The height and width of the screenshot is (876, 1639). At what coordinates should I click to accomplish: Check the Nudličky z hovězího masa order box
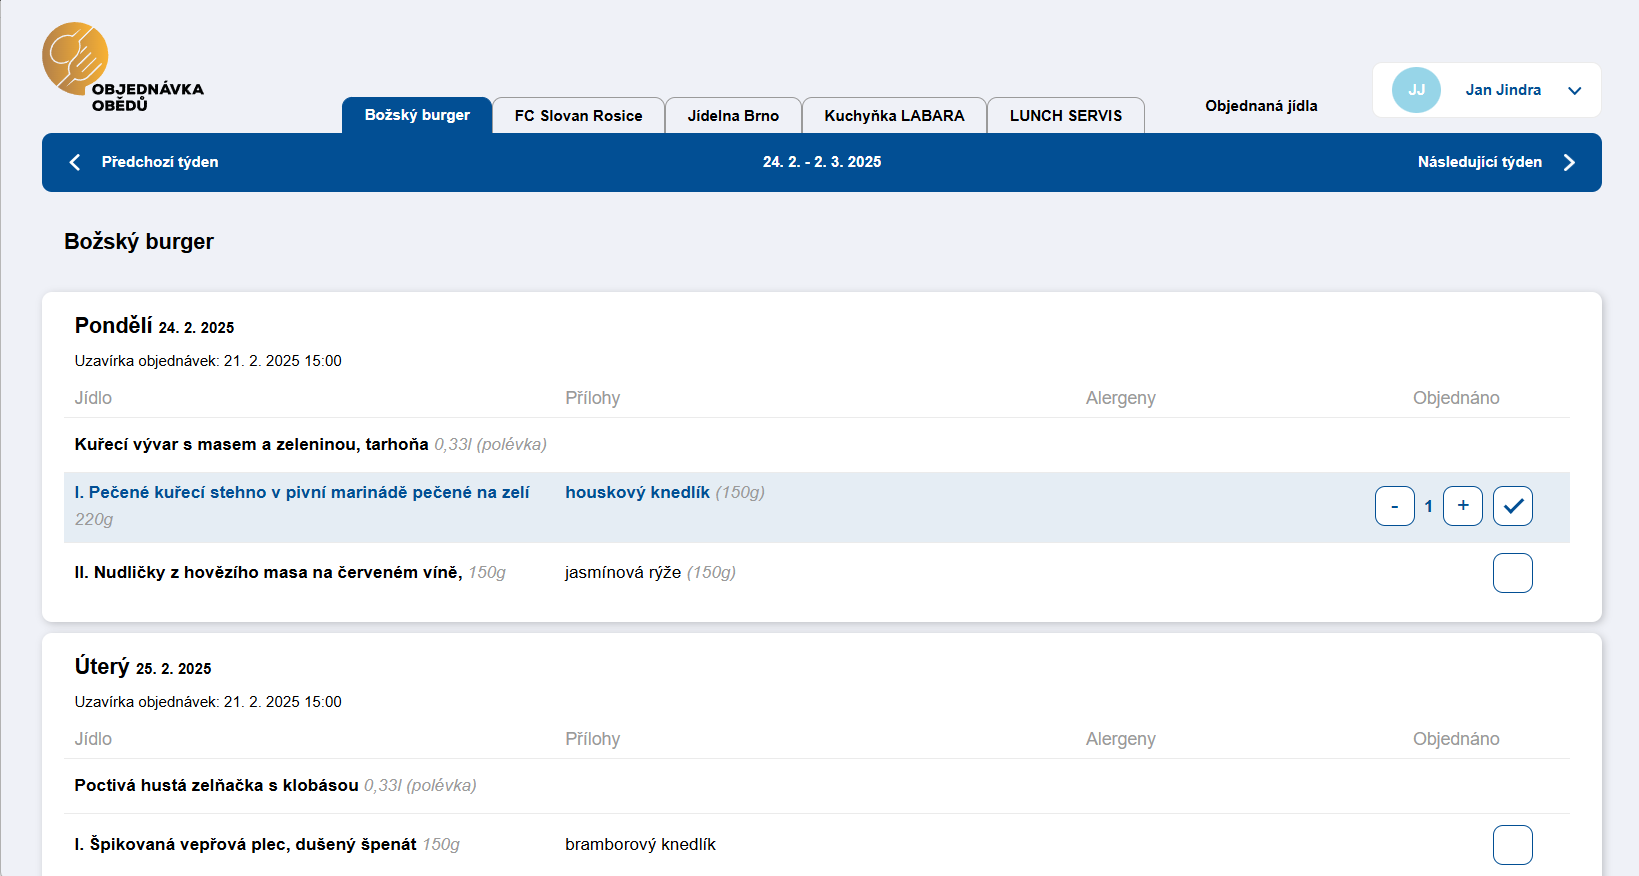coord(1512,573)
